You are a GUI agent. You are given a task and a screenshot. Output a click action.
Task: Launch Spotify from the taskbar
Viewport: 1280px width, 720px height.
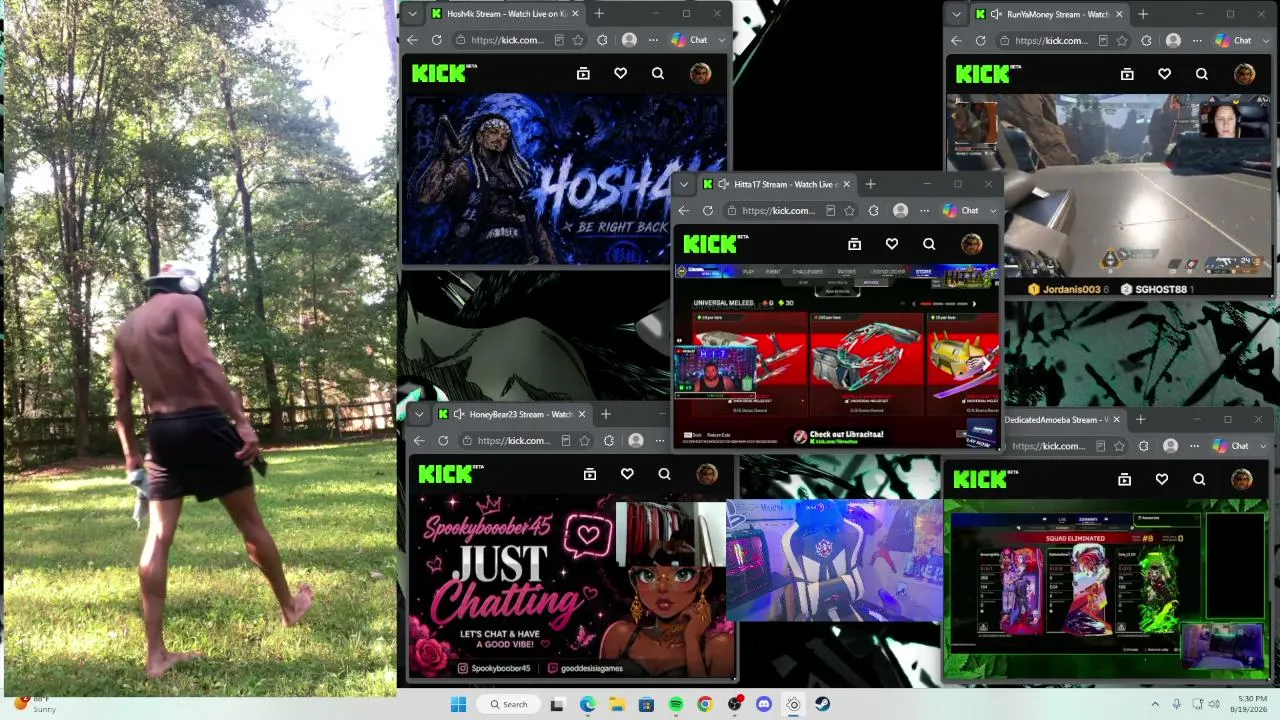(676, 704)
